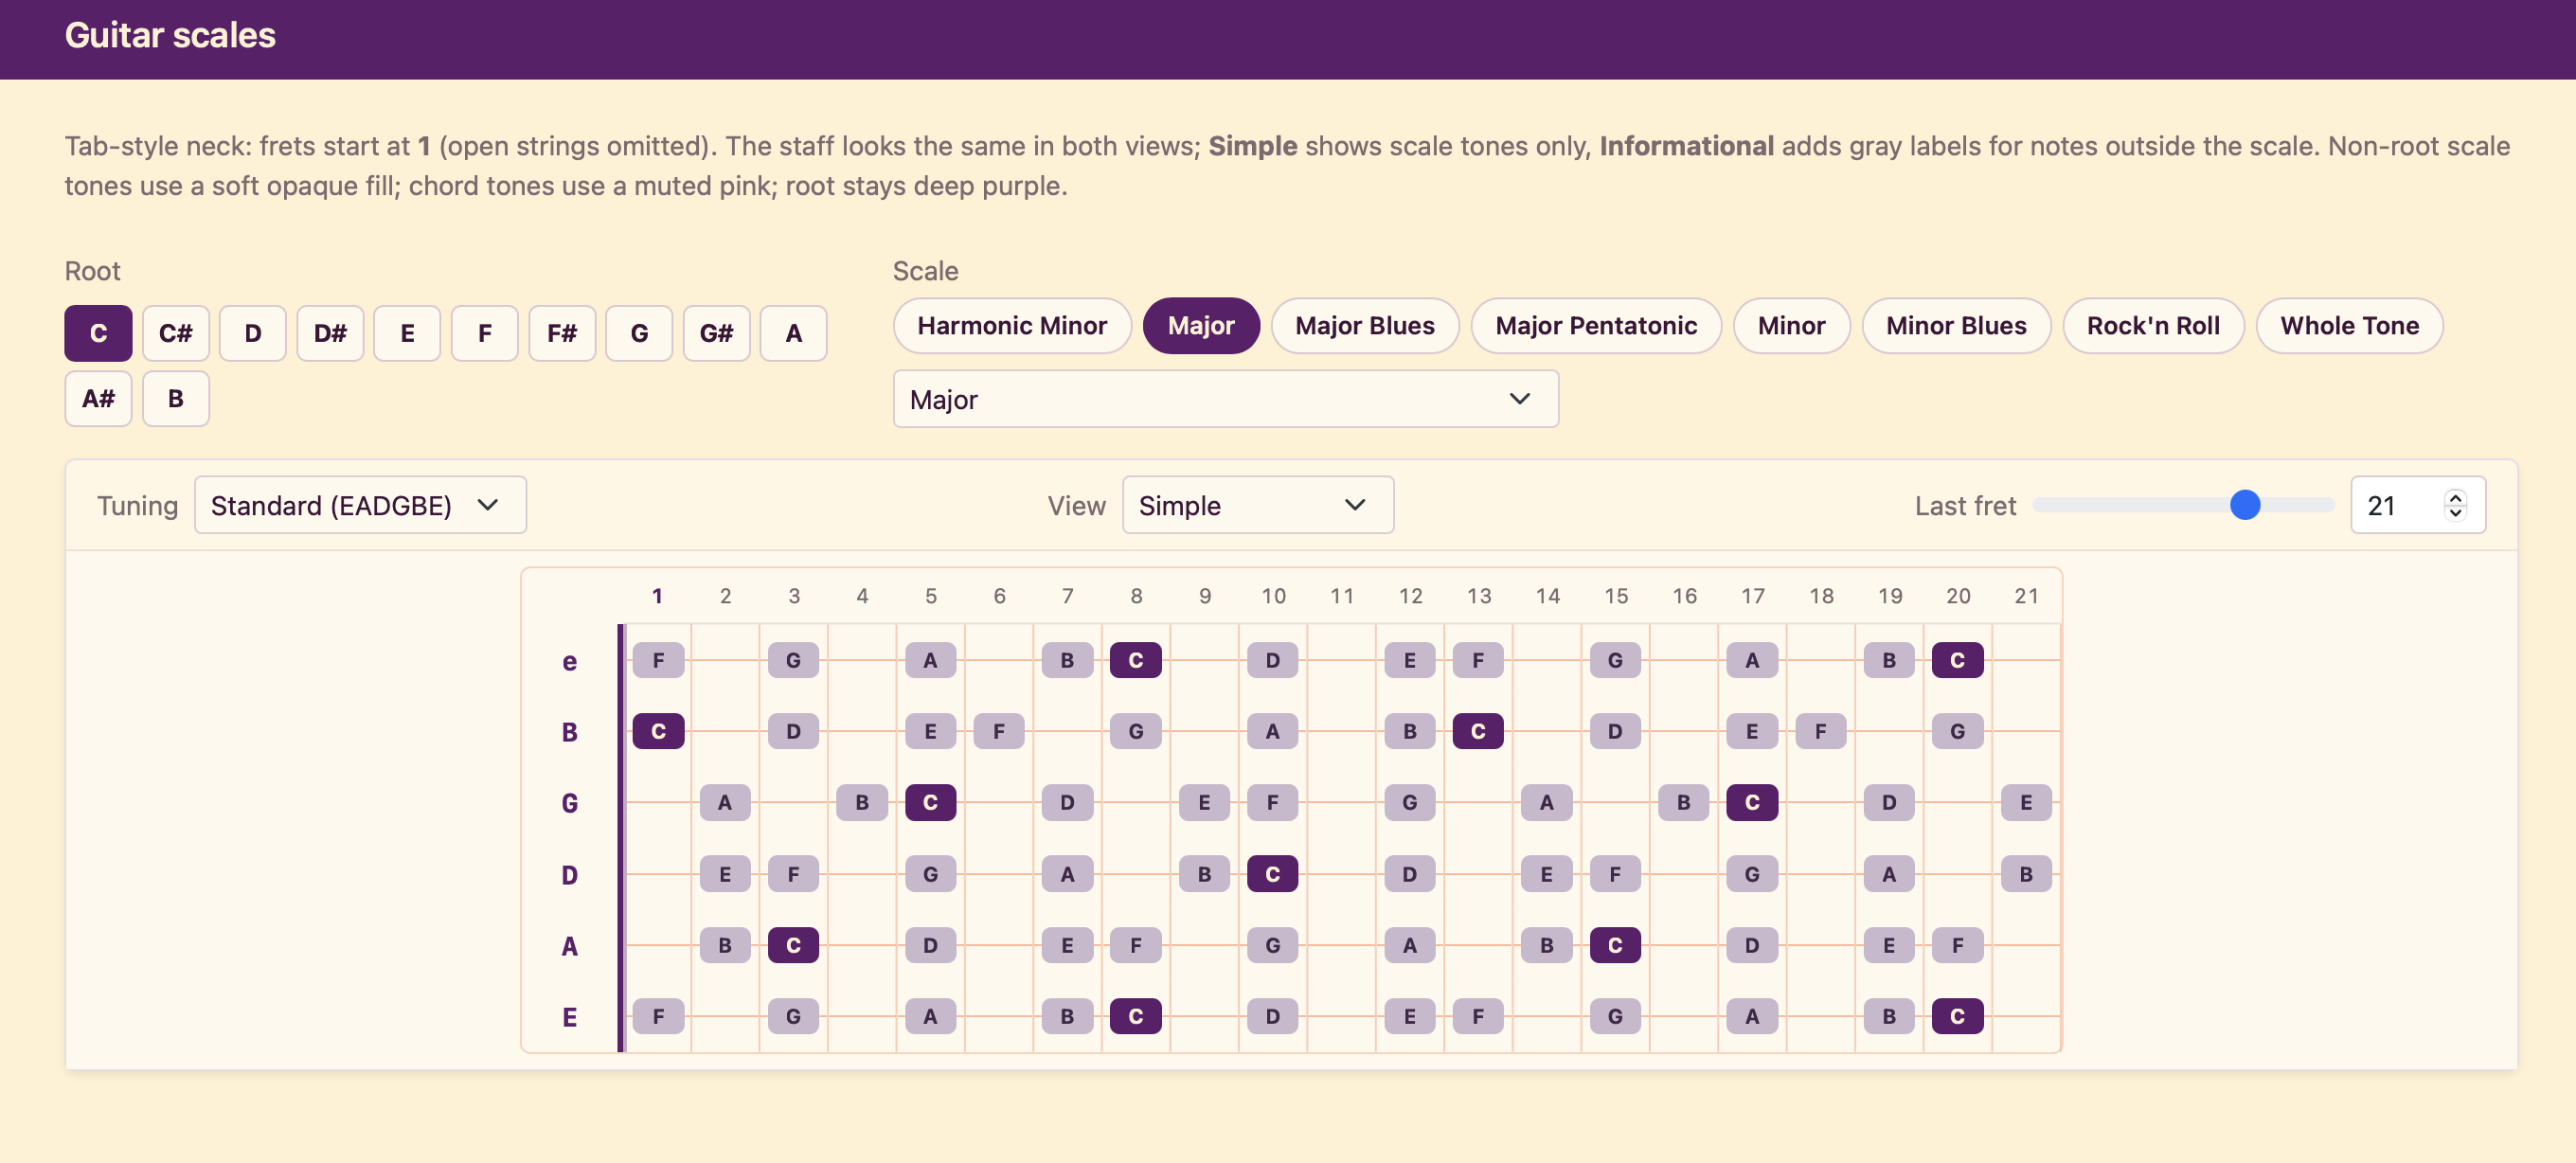Screen dimensions: 2576x1163
Task: Click fret number 12 header
Action: (1410, 596)
